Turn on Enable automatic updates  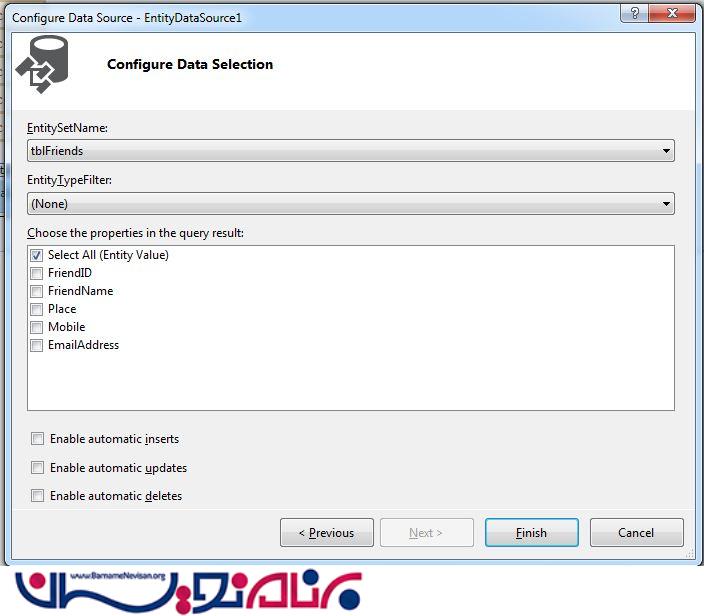click(x=38, y=468)
